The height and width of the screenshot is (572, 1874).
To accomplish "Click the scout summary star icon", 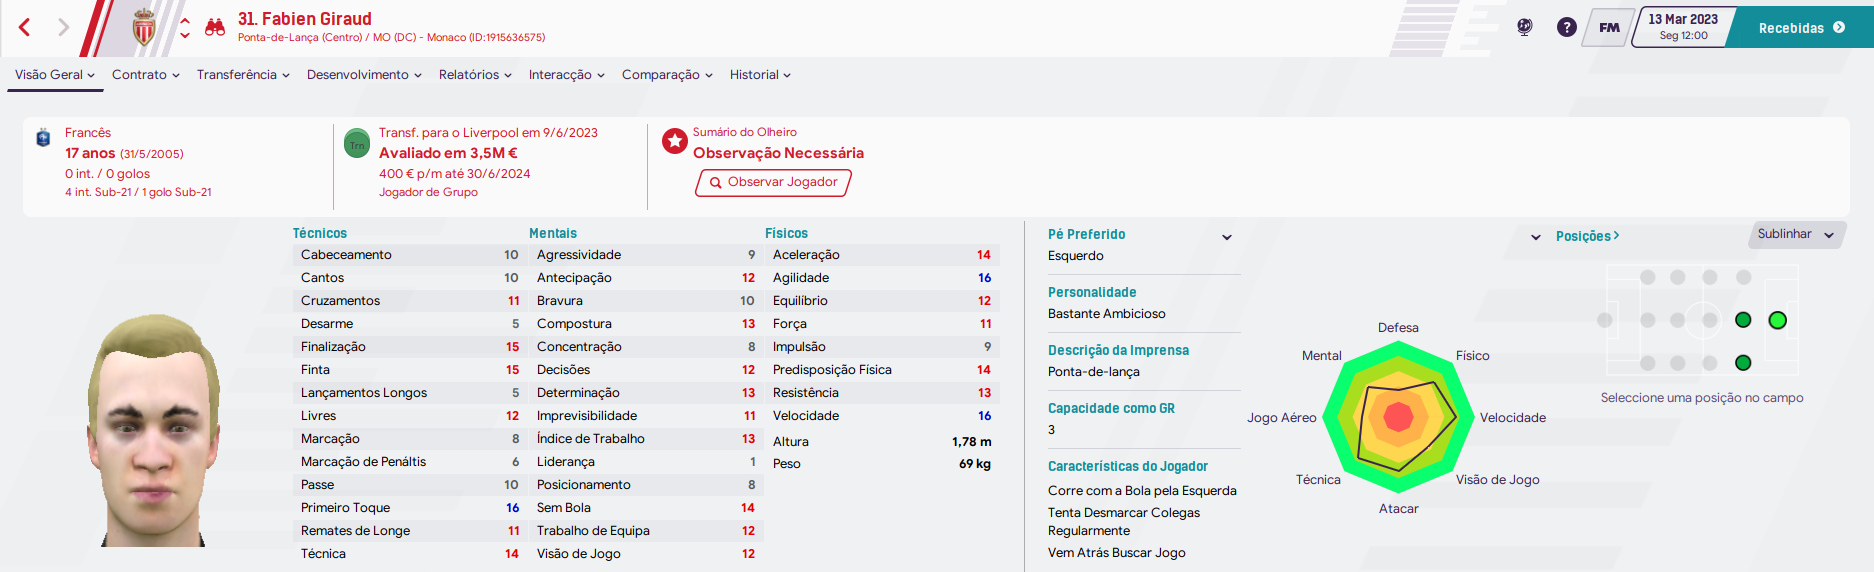I will click(x=675, y=141).
